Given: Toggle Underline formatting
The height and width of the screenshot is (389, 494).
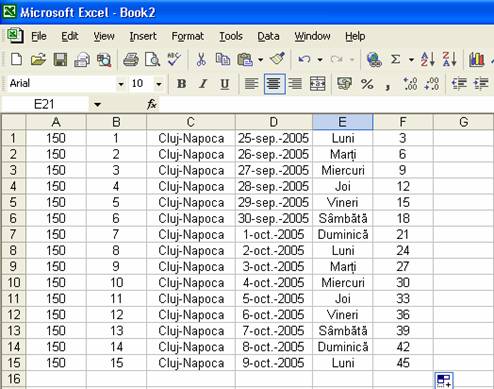Looking at the screenshot, I should point(225,84).
